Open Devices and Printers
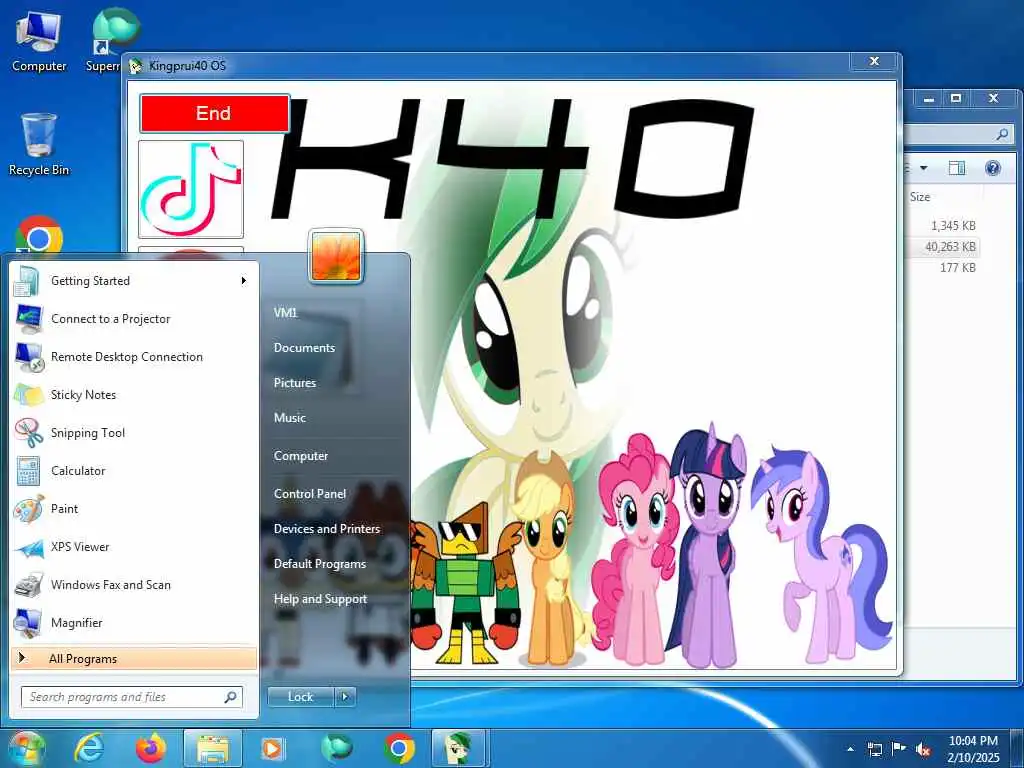This screenshot has width=1024, height=768. click(327, 529)
